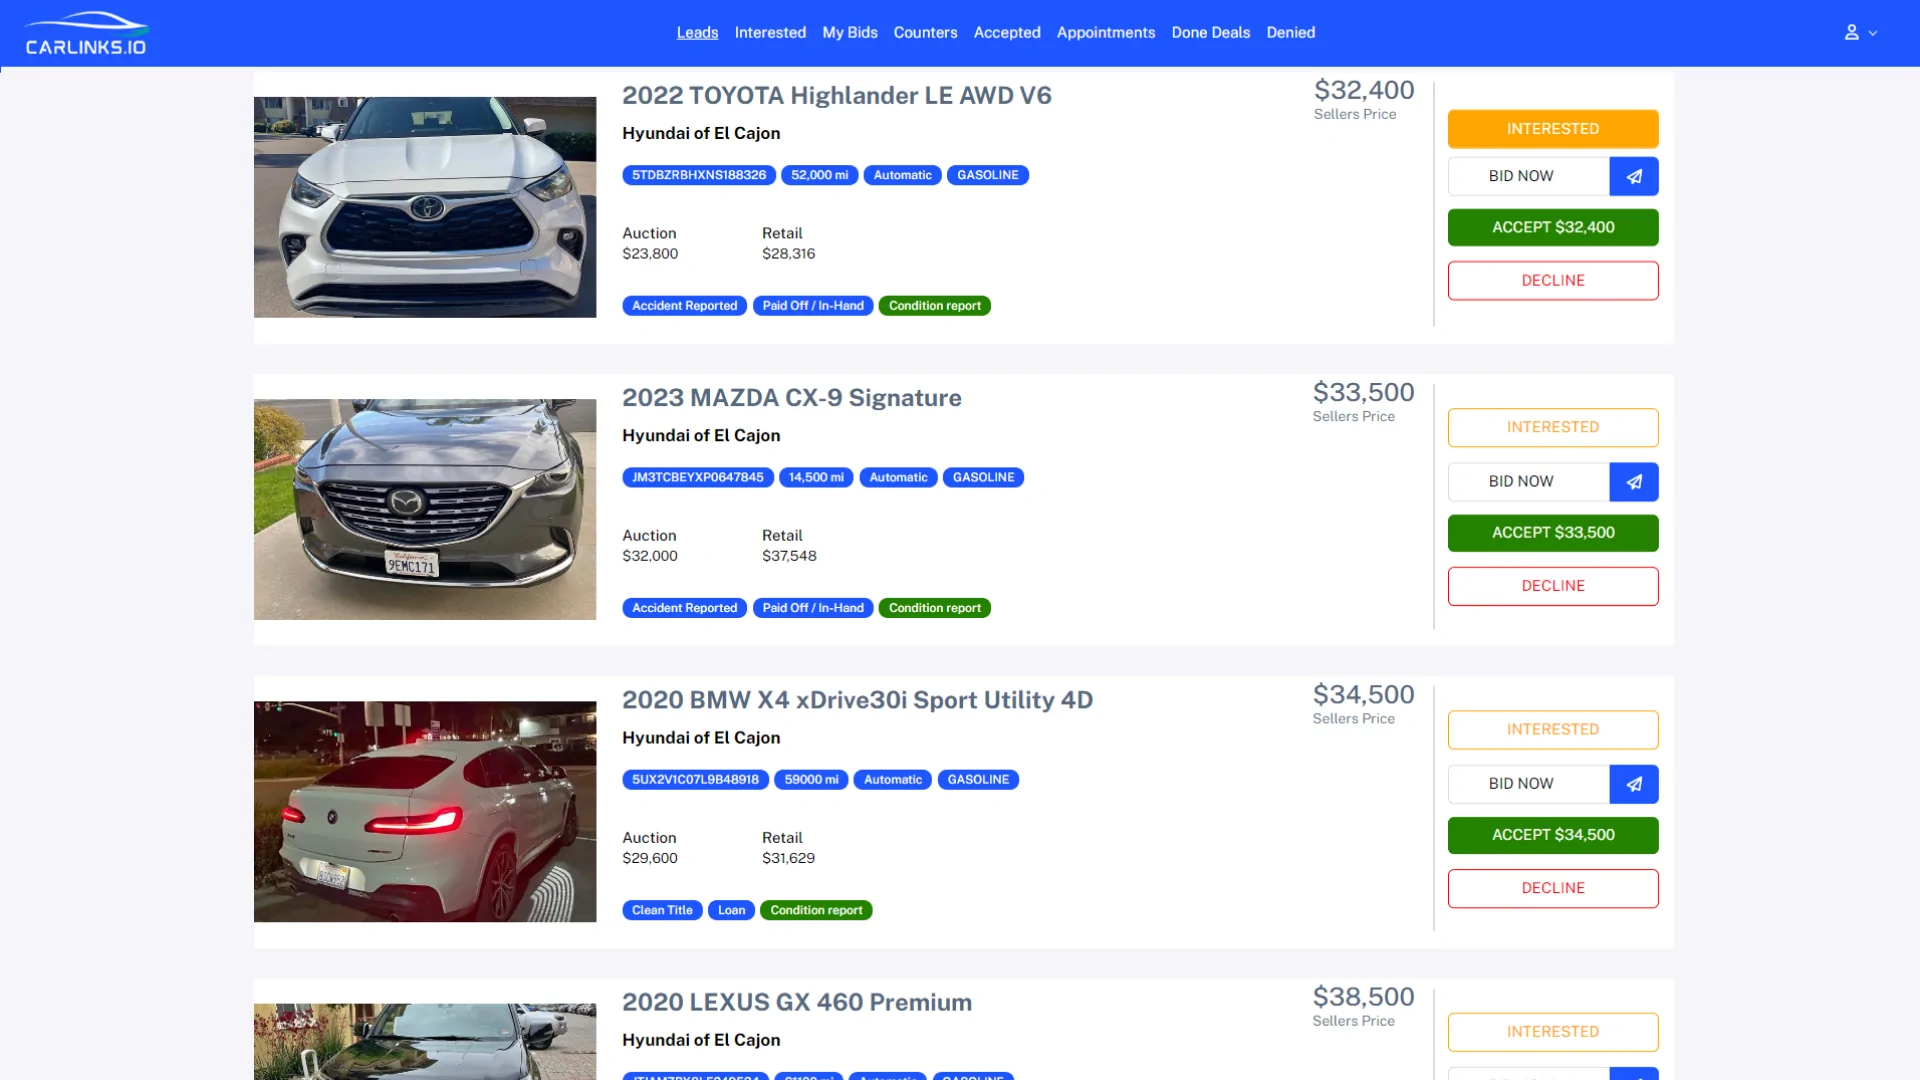Click the Mazda CX-9 BID NOW field
The image size is (1920, 1080).
1529,482
